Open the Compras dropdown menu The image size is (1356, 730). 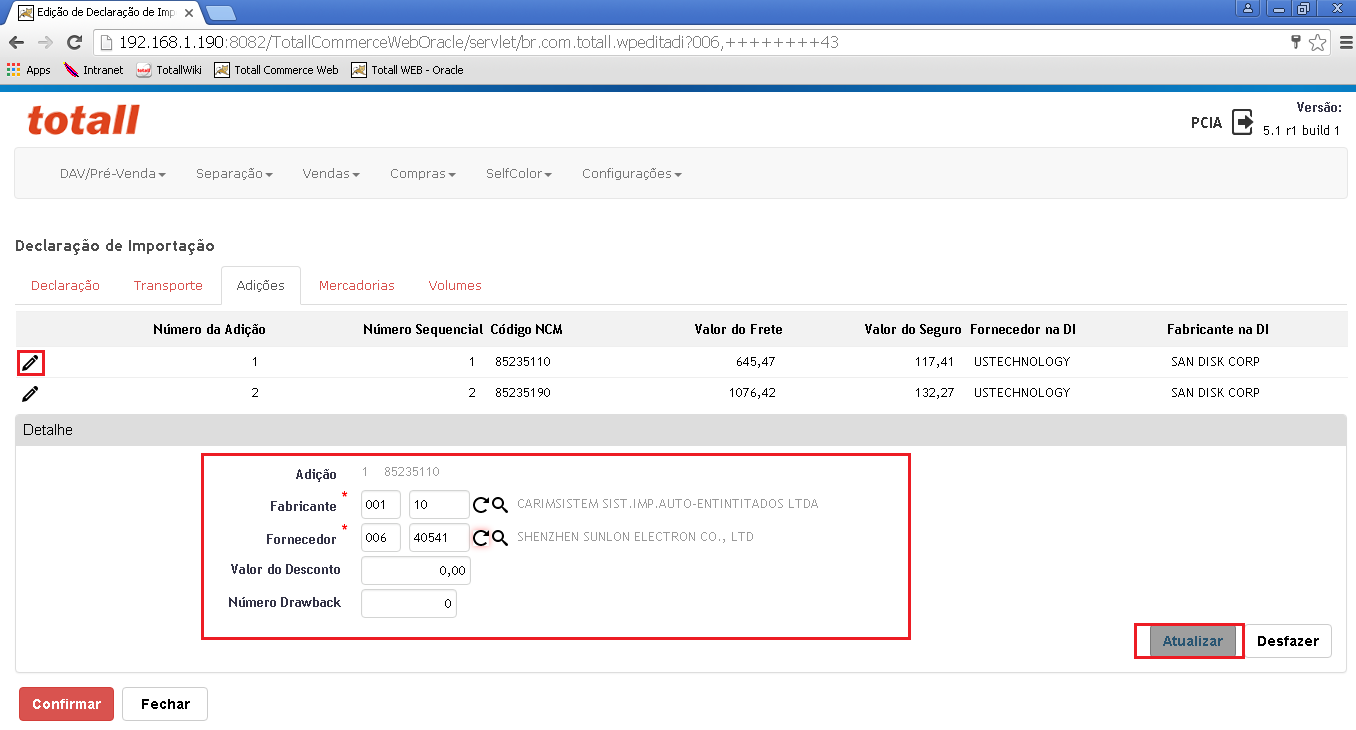click(x=423, y=174)
